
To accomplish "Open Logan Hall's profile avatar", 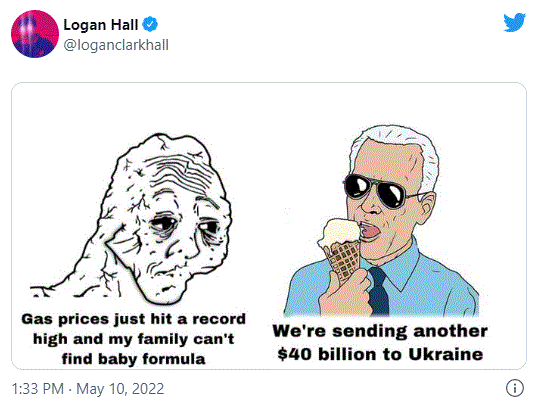I will tap(35, 34).
